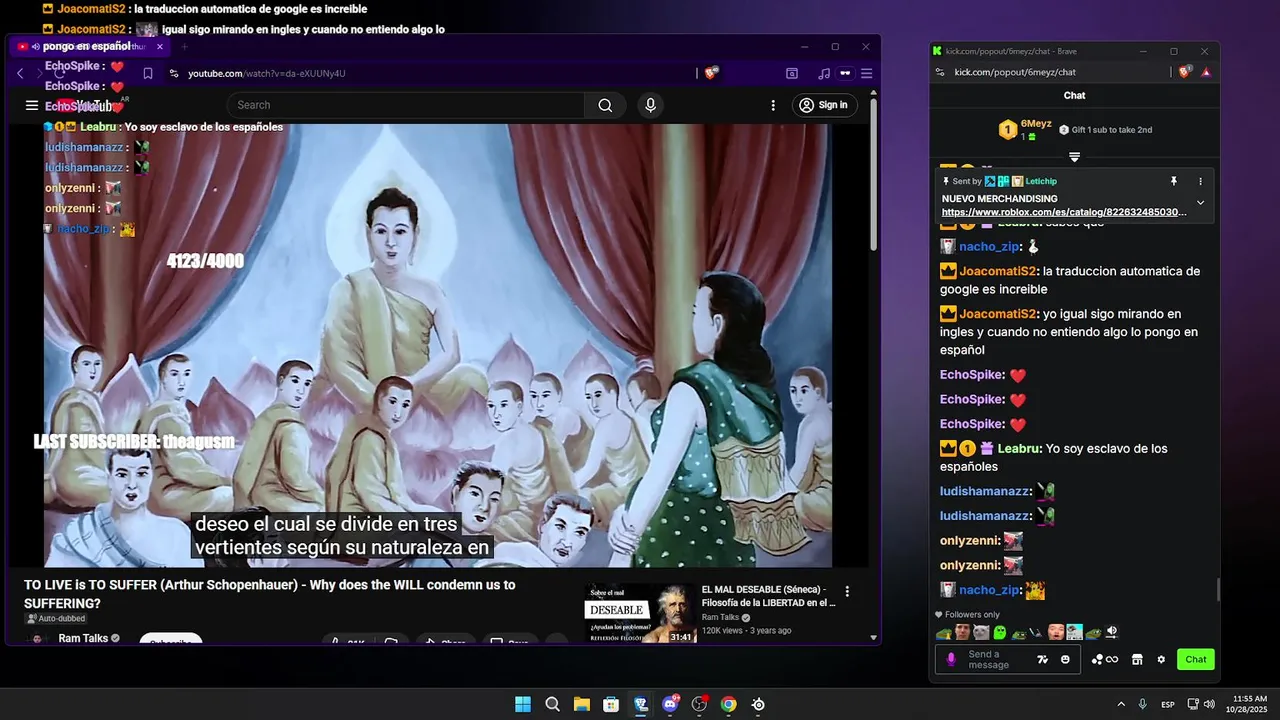
Task: Open Windows taskbar Search
Action: tap(552, 704)
